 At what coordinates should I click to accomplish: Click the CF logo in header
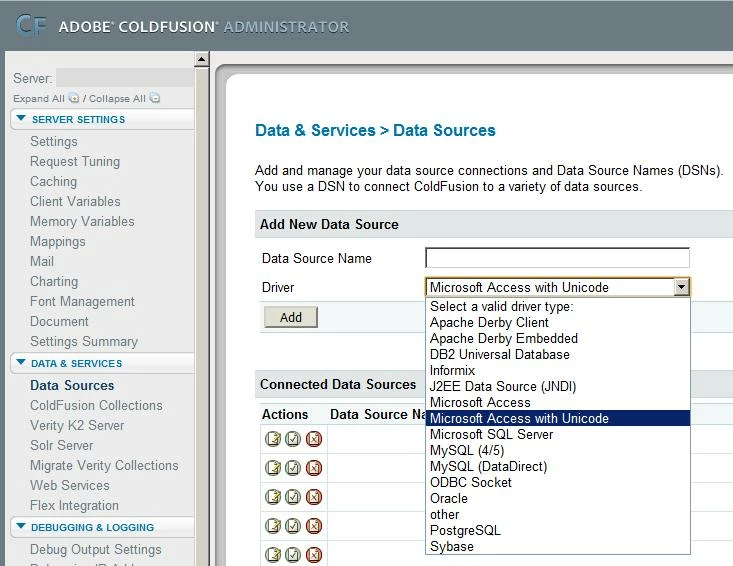(x=31, y=26)
